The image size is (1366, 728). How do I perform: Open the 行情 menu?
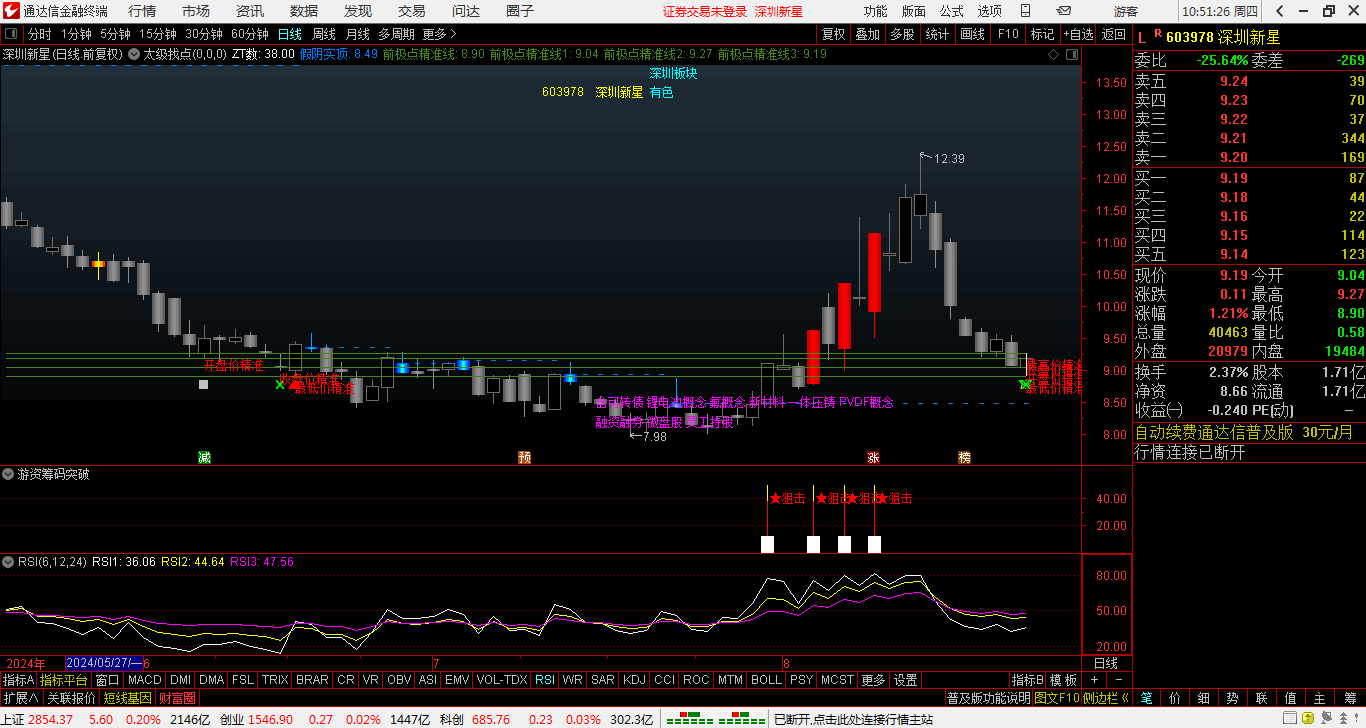(x=143, y=11)
